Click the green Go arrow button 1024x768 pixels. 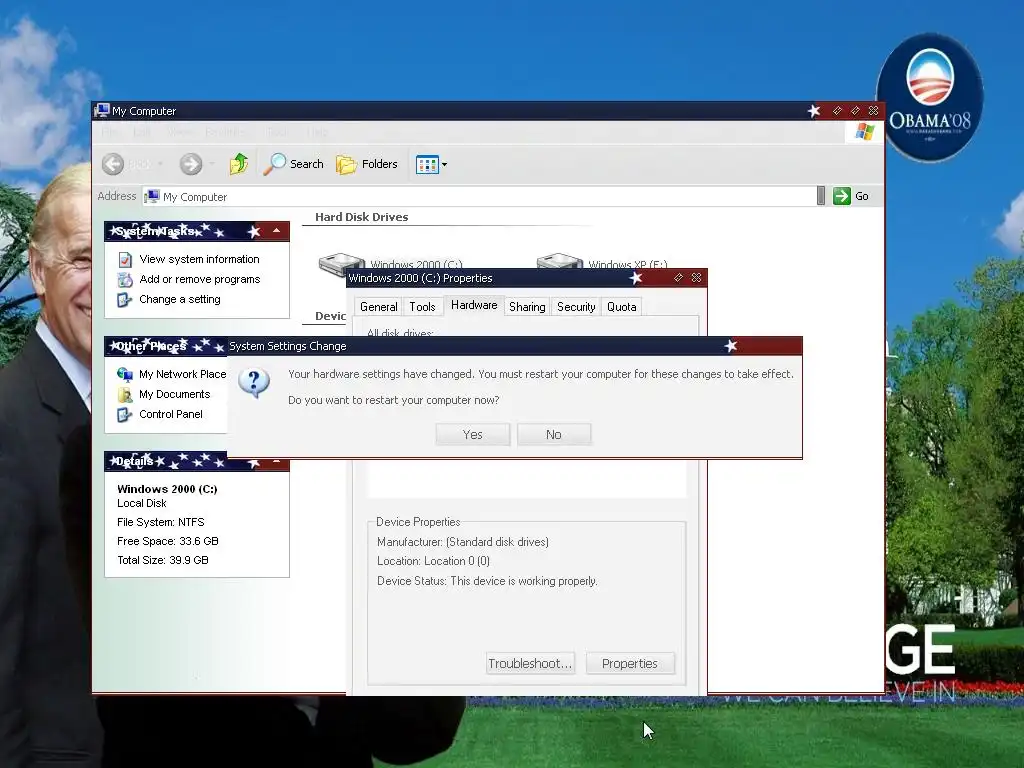click(x=842, y=196)
